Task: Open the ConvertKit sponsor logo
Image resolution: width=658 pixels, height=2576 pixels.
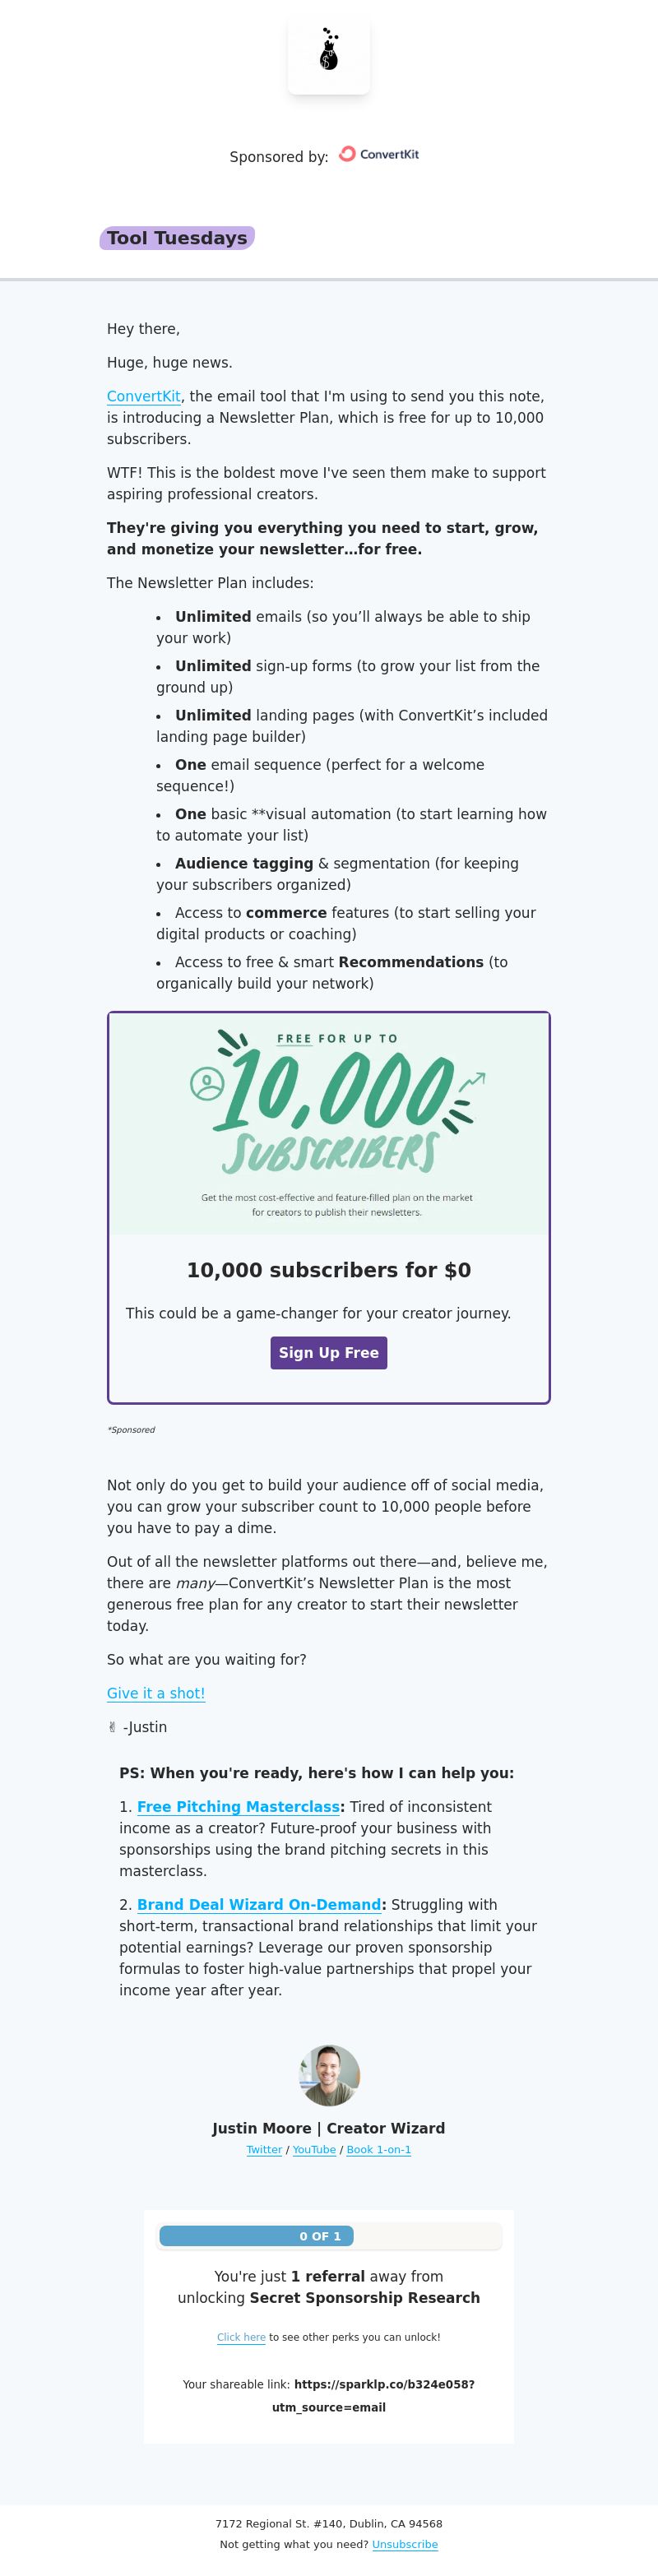Action: [379, 154]
